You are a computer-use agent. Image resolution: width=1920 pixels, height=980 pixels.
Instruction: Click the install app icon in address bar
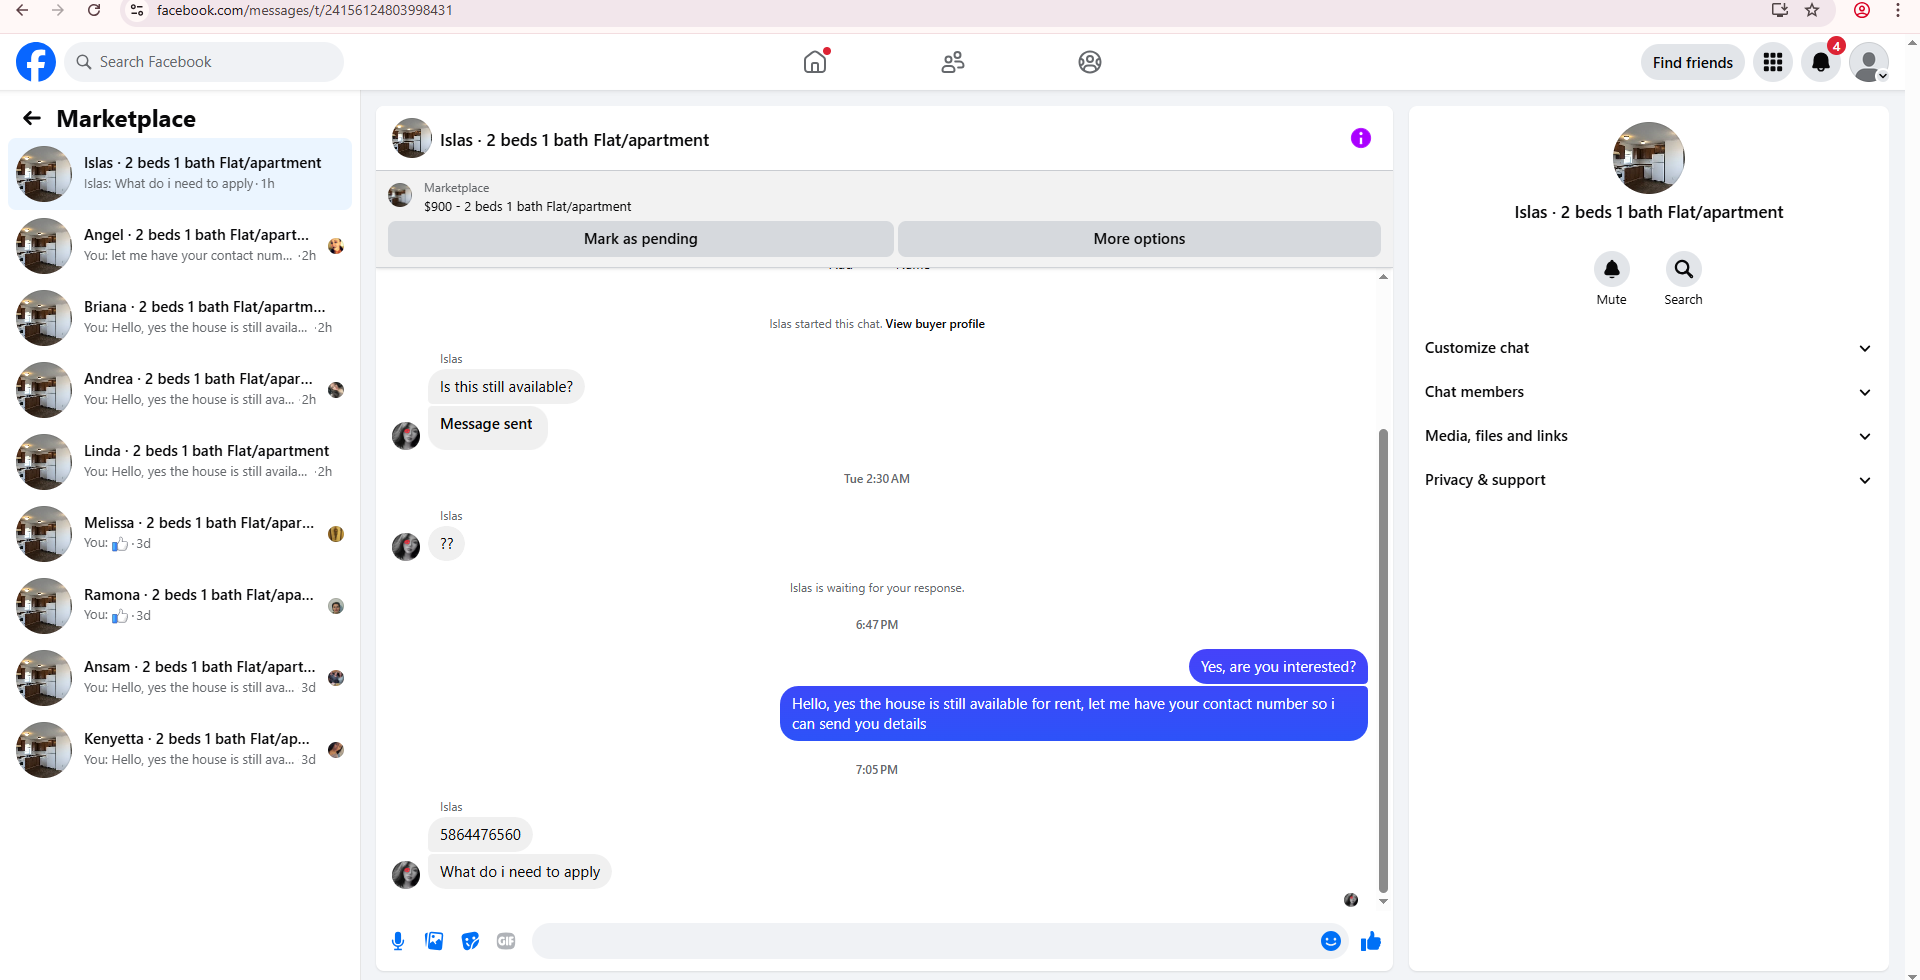pos(1780,10)
